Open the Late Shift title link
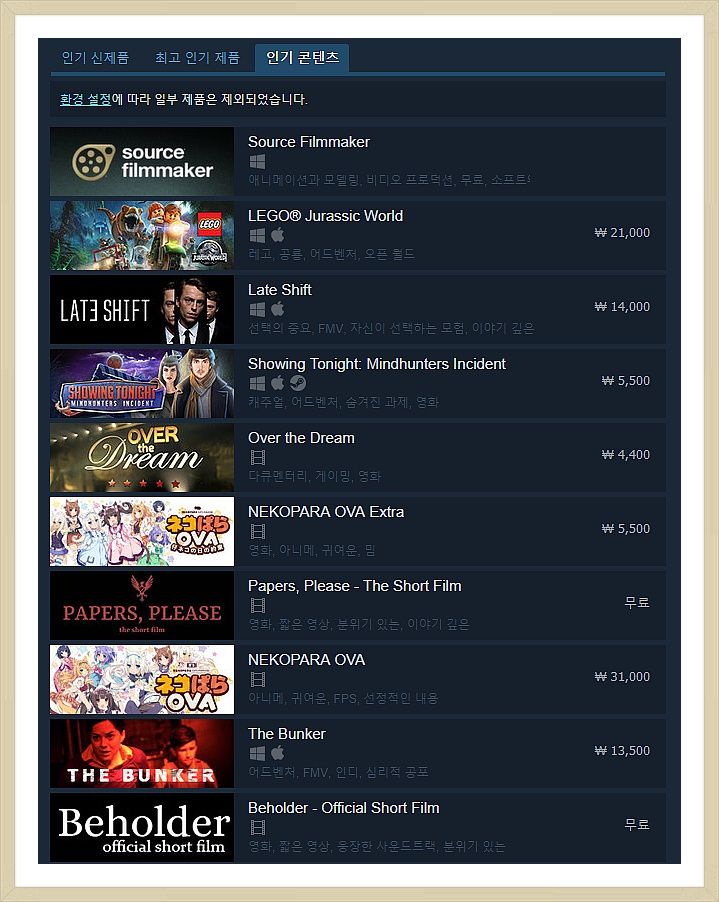Screen dimensions: 719x902 280,290
